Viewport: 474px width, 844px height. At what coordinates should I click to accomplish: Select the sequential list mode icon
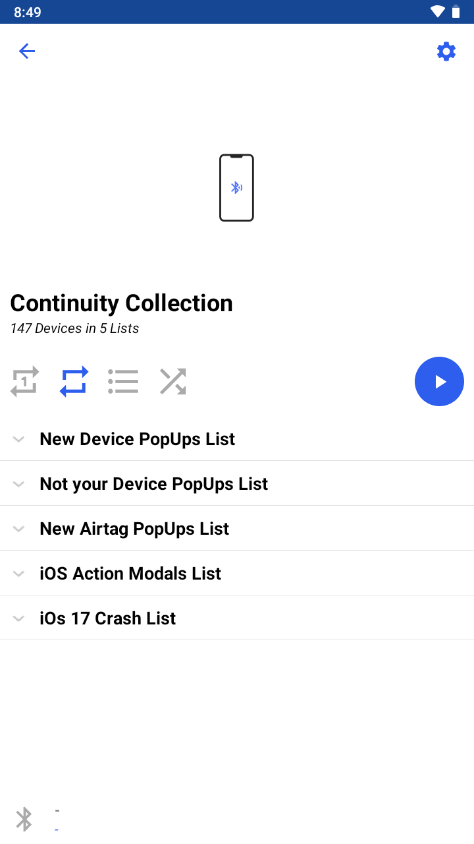tap(123, 382)
